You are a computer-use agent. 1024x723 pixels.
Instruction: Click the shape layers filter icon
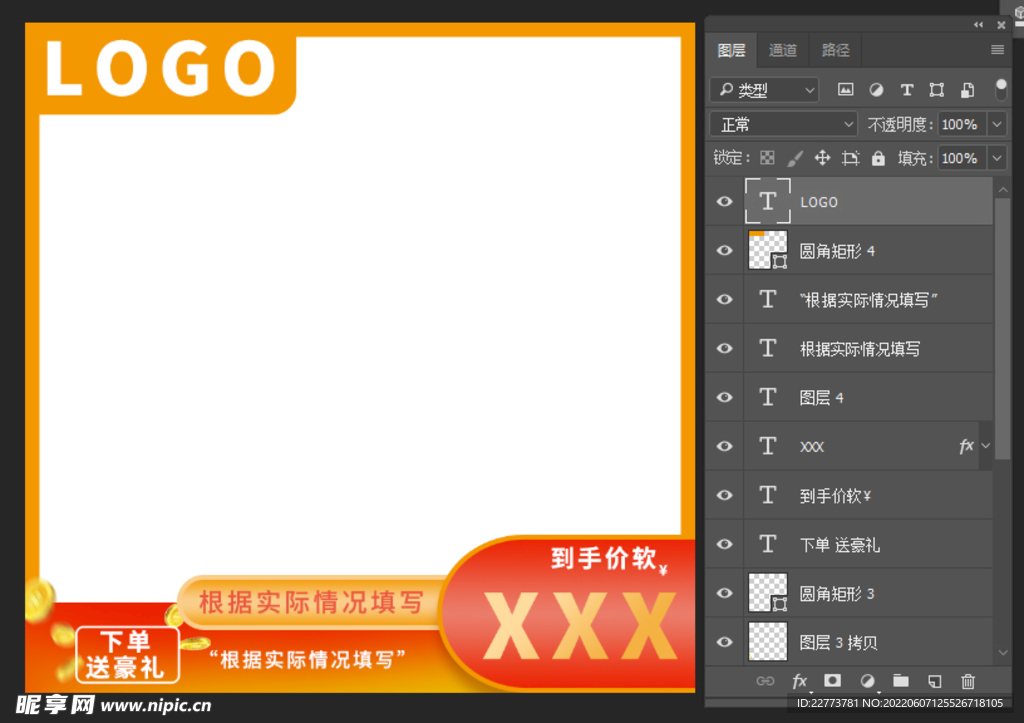936,89
